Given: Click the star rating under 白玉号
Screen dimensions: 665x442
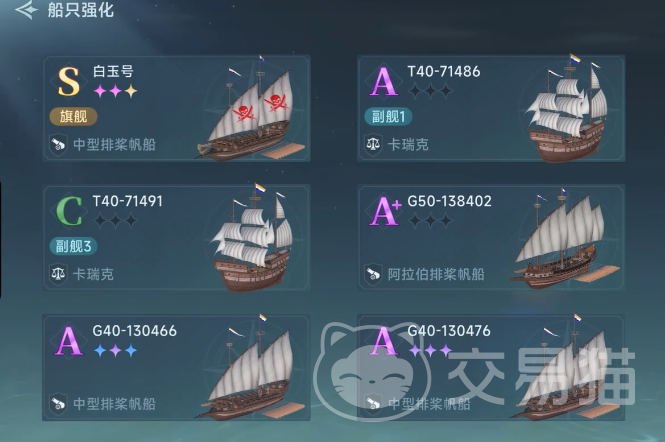Looking at the screenshot, I should tap(115, 91).
